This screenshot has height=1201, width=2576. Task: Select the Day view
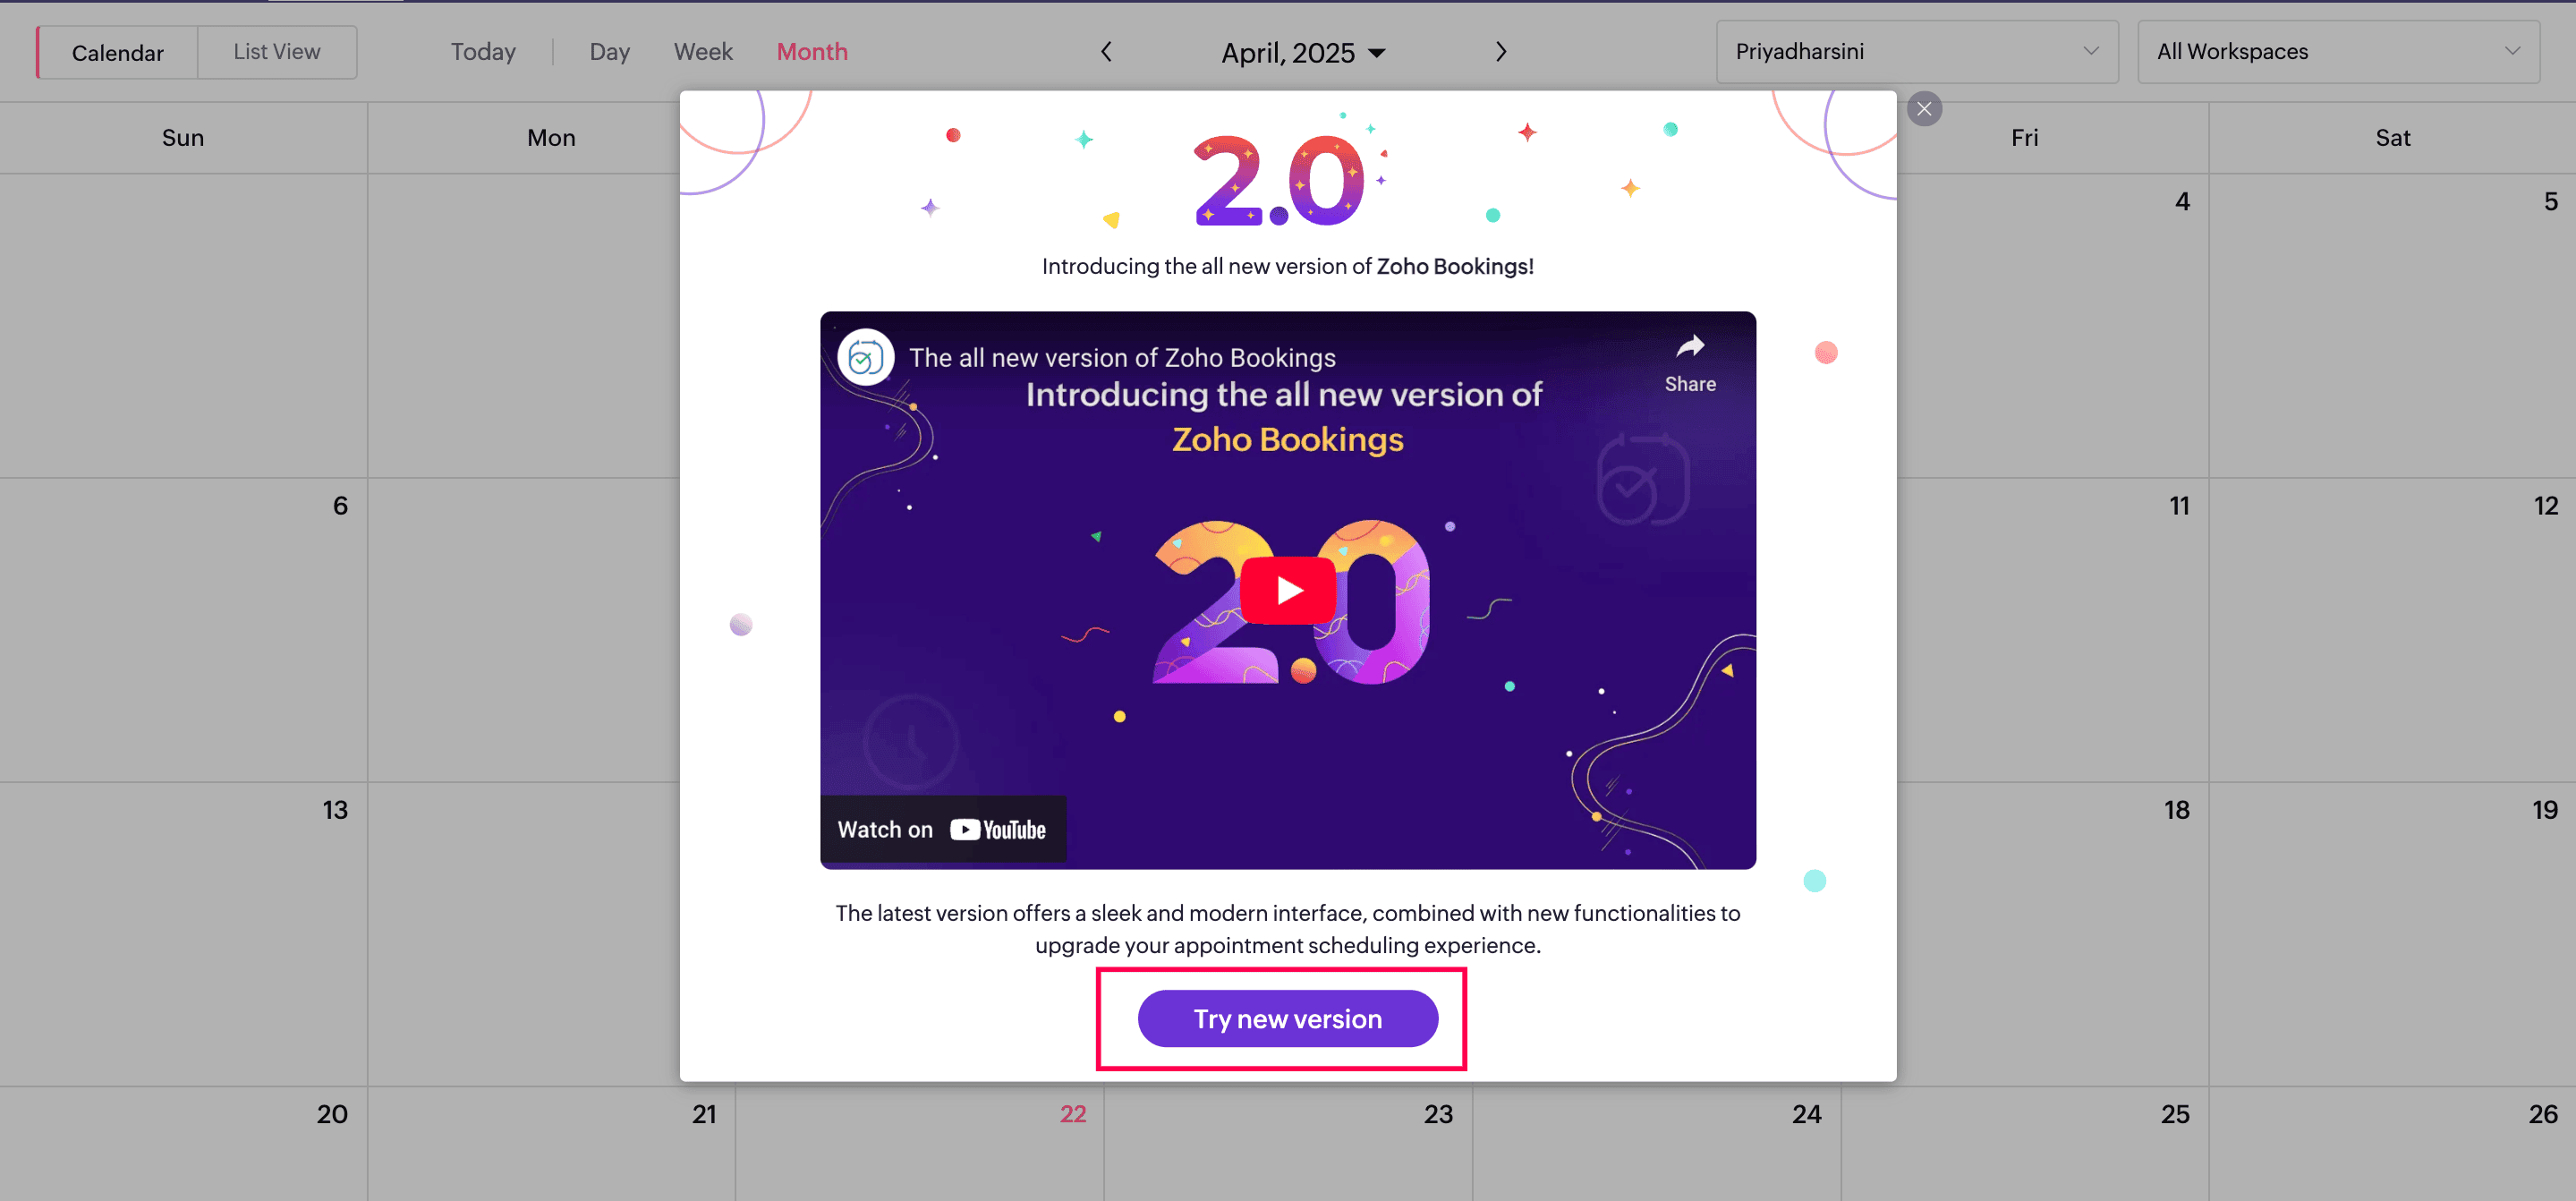609,52
